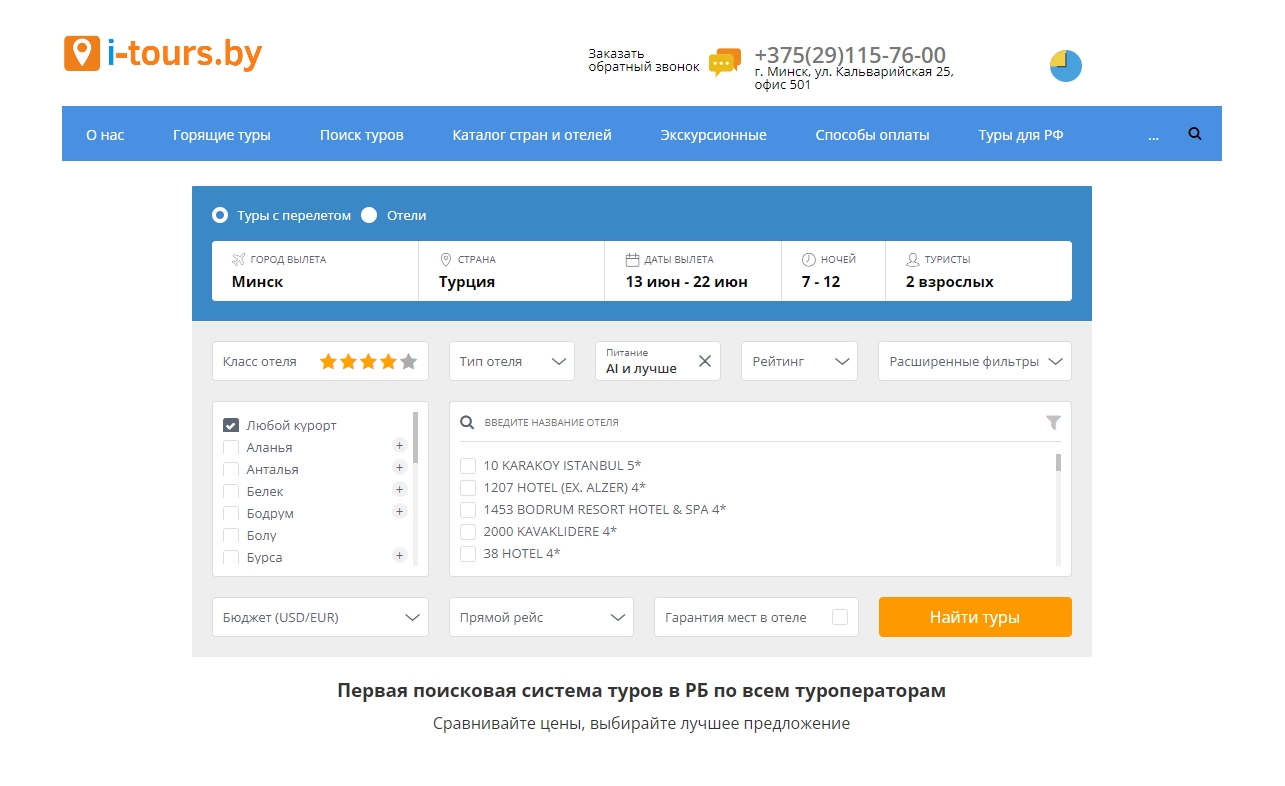Viewport: 1285px width, 786px height.
Task: Open Прямой рейс dropdown
Action: 541,617
